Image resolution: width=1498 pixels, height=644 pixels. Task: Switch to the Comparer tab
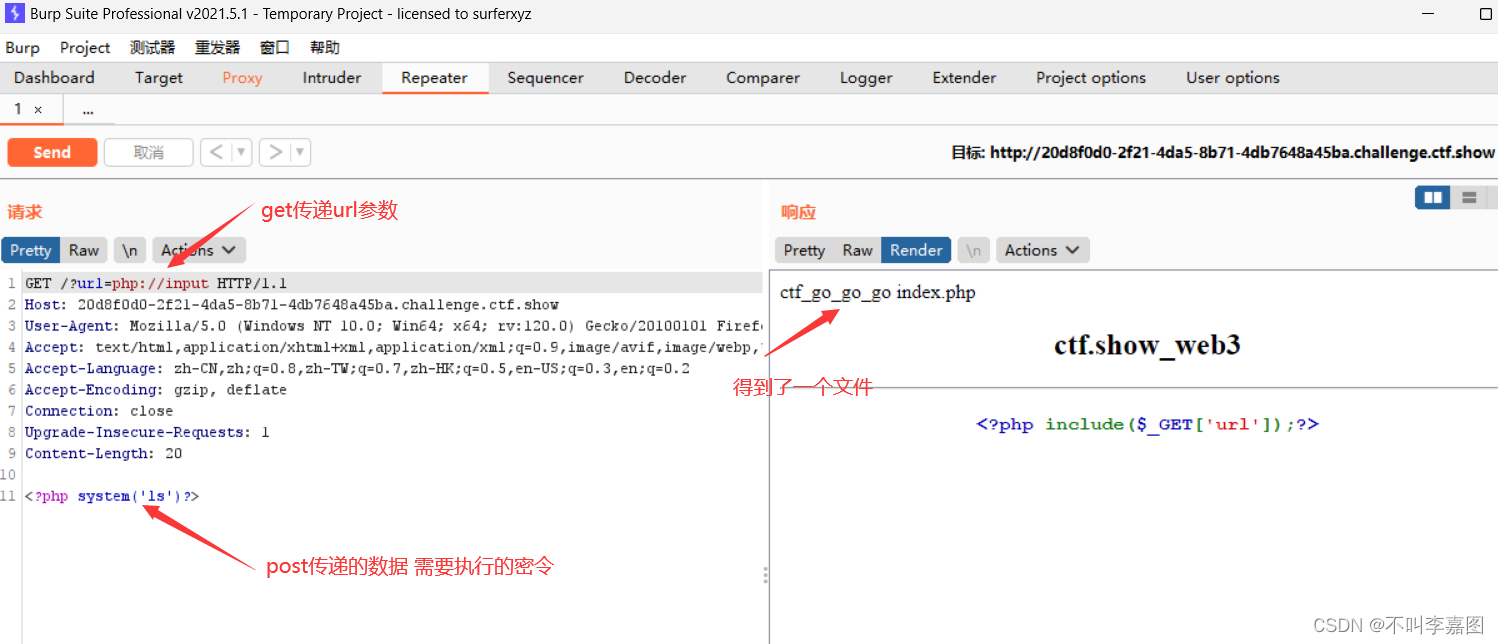763,78
